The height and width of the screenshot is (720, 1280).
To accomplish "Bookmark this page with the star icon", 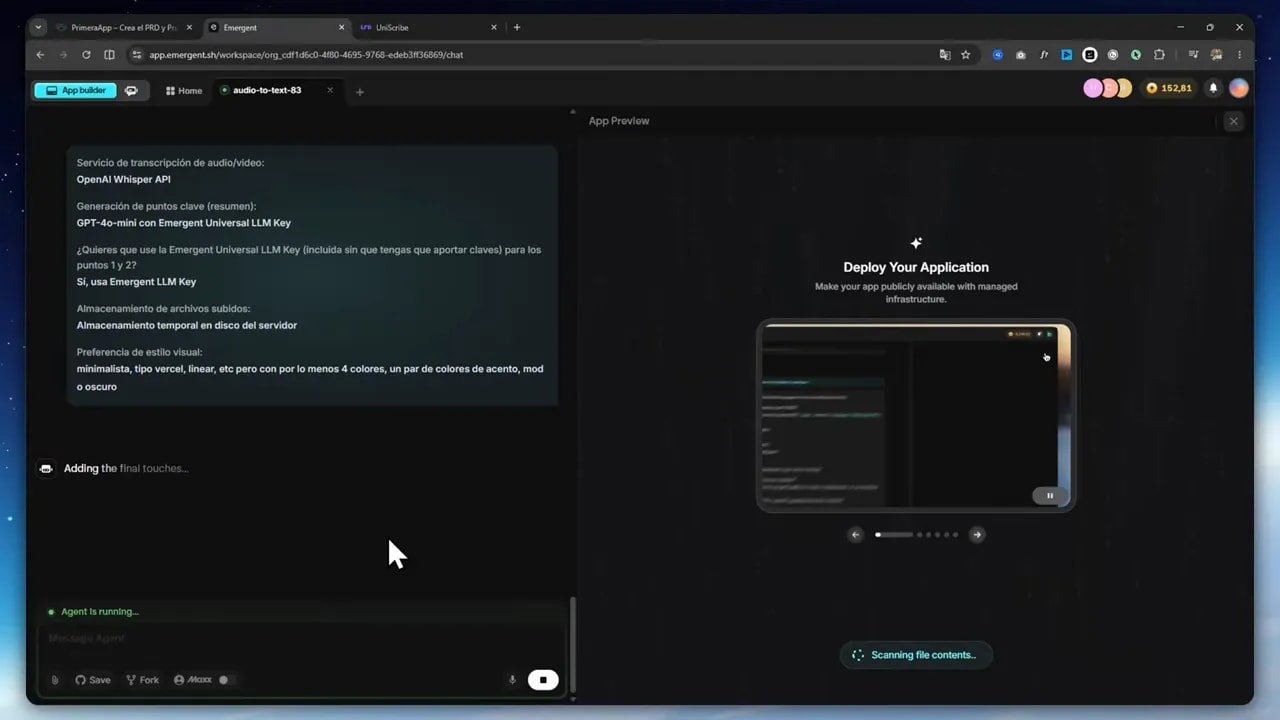I will [966, 55].
